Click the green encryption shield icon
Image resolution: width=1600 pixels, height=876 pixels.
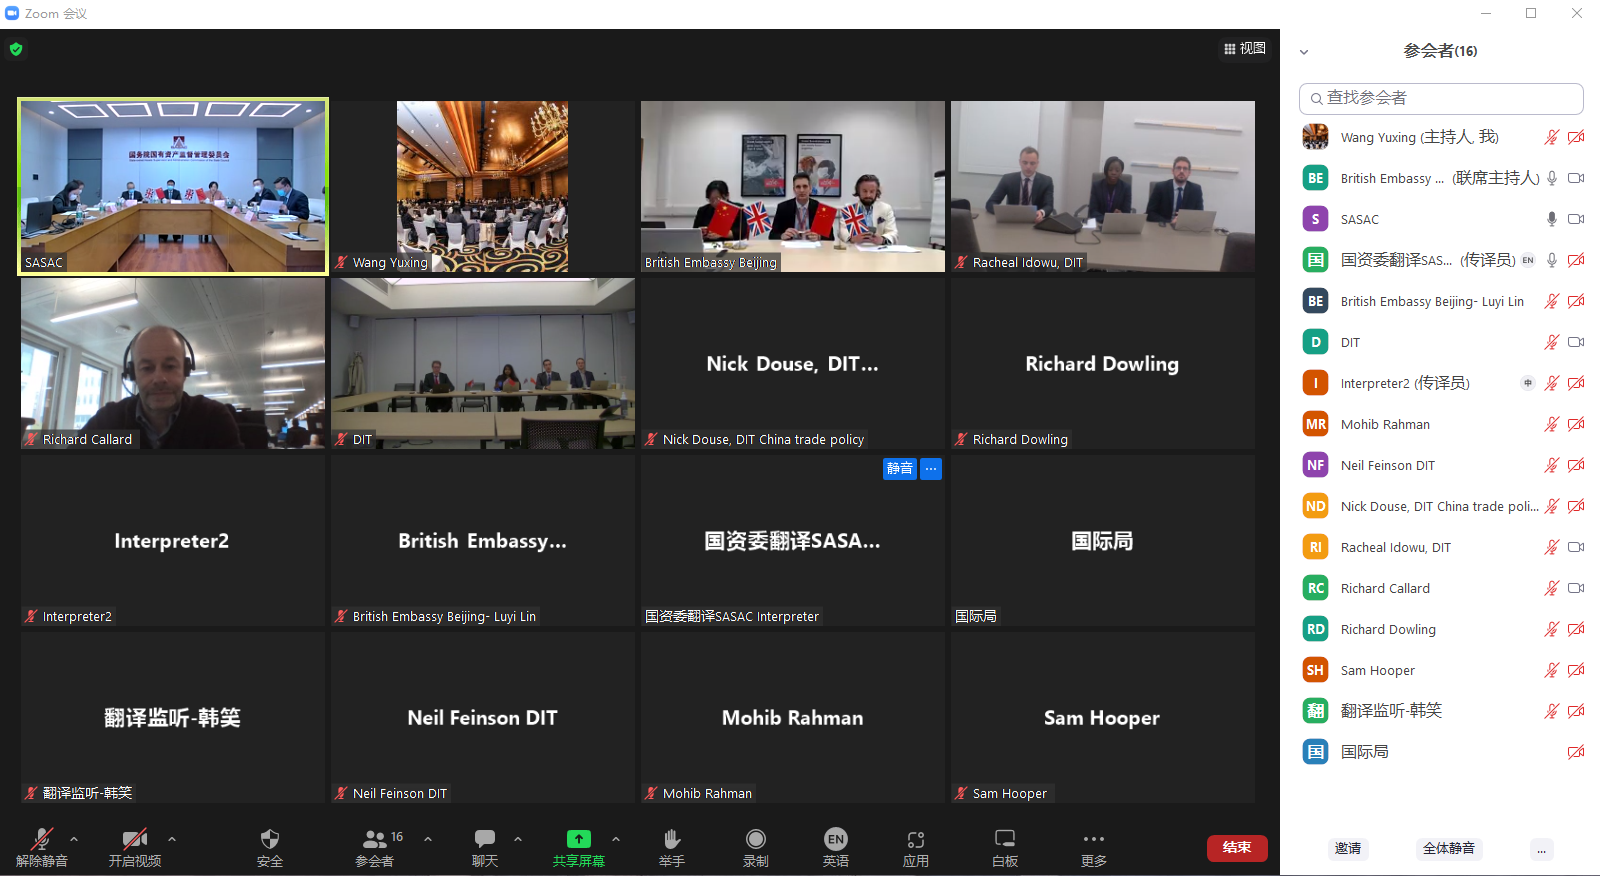tap(16, 49)
